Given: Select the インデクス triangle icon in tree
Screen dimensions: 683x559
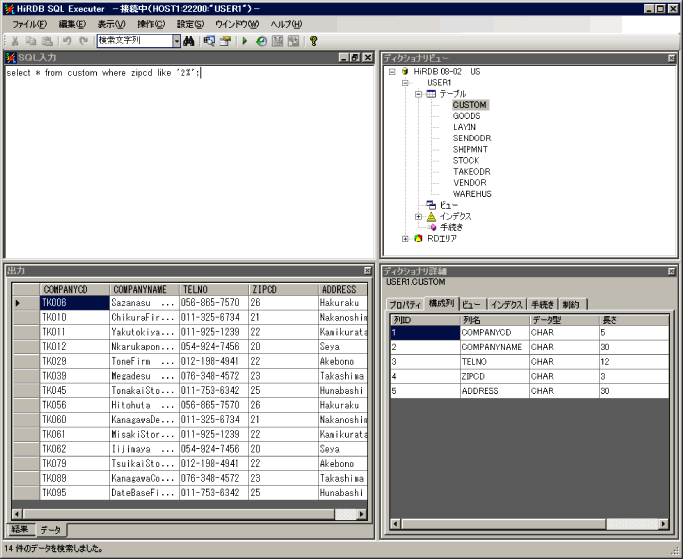Looking at the screenshot, I should [x=431, y=216].
